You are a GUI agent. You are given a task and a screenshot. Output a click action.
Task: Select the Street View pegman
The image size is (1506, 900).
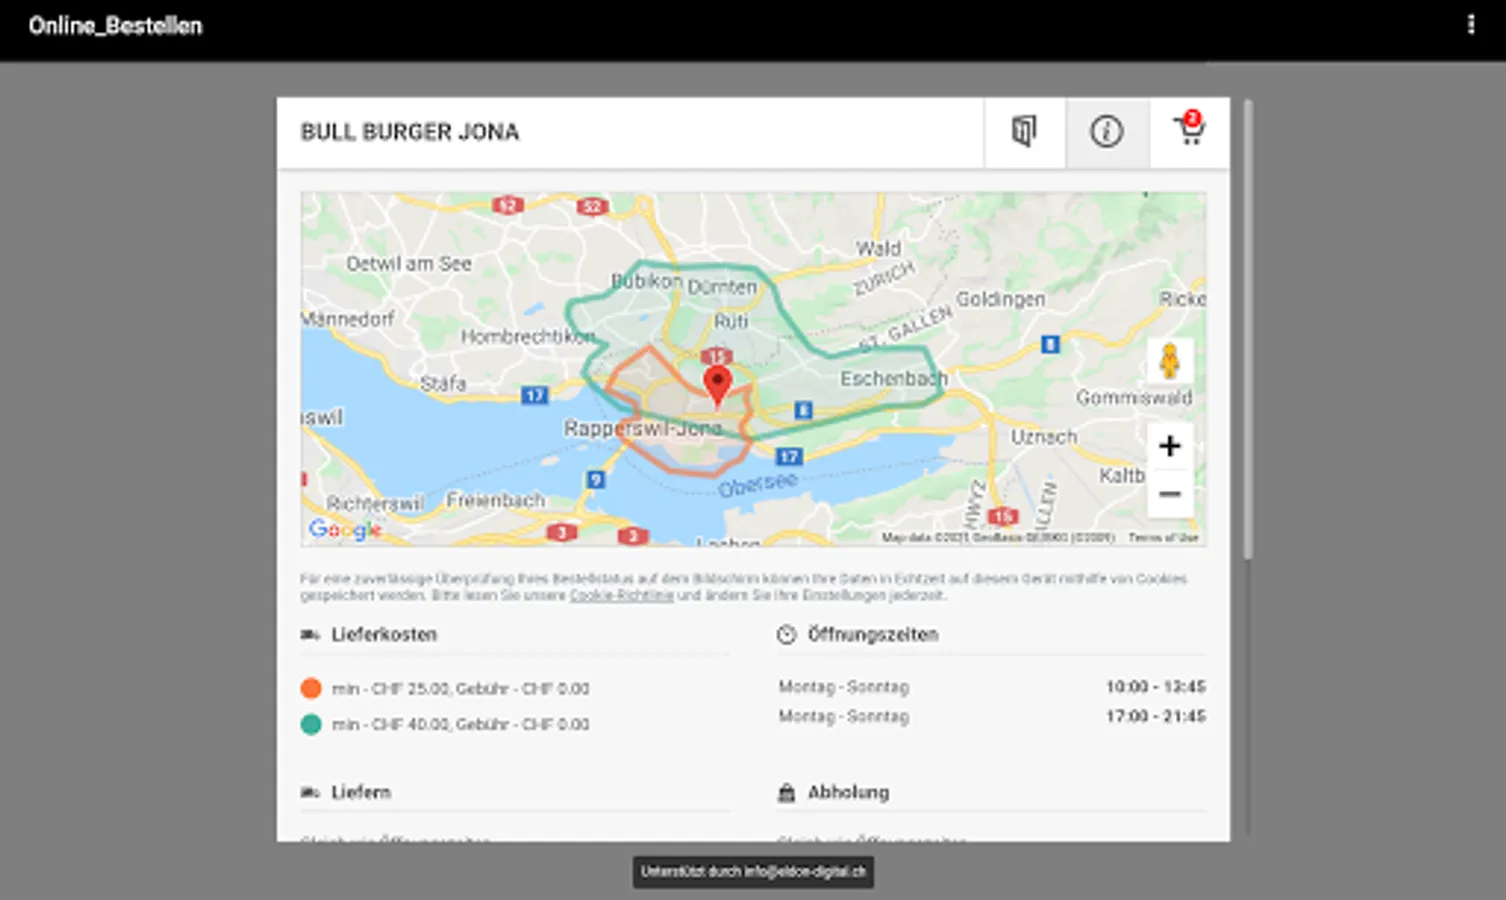pos(1169,361)
